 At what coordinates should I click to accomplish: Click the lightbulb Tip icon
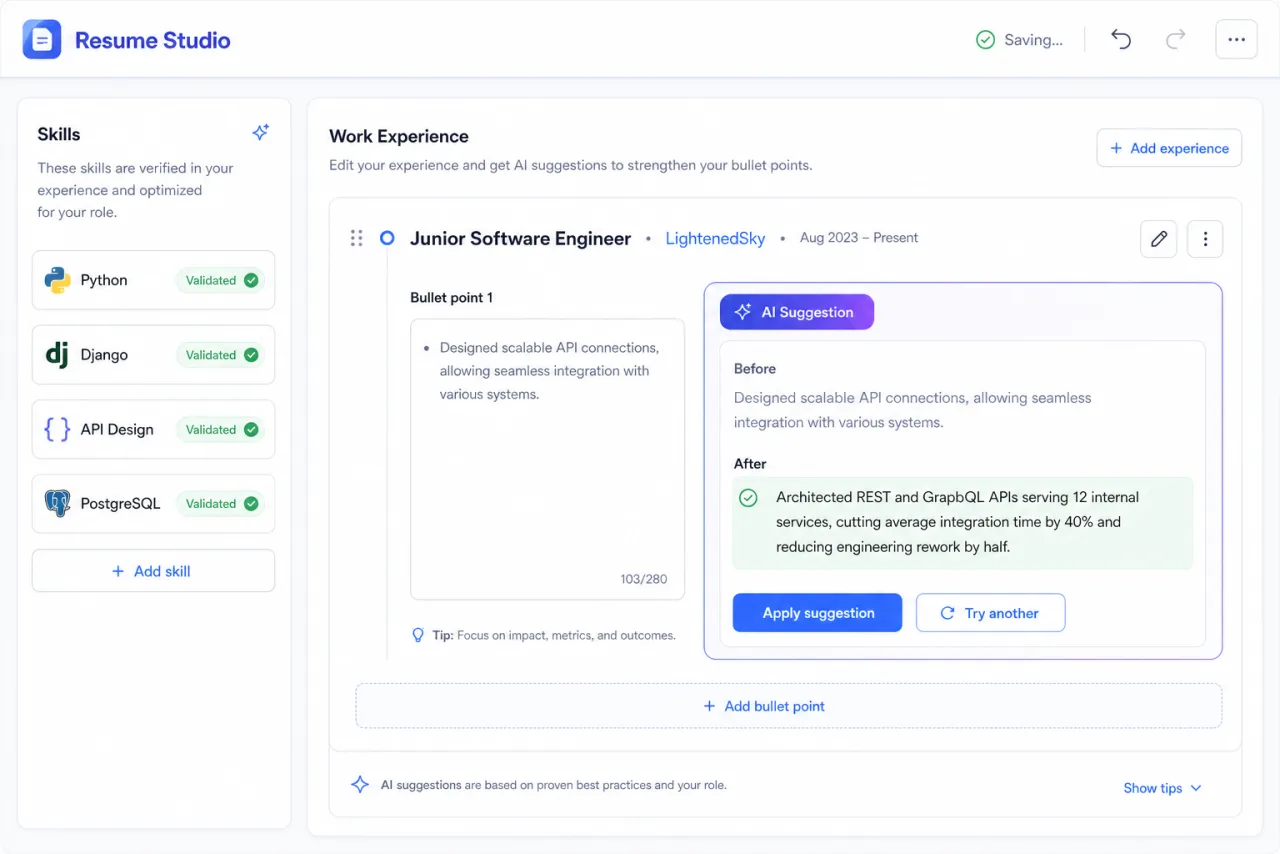(x=419, y=635)
